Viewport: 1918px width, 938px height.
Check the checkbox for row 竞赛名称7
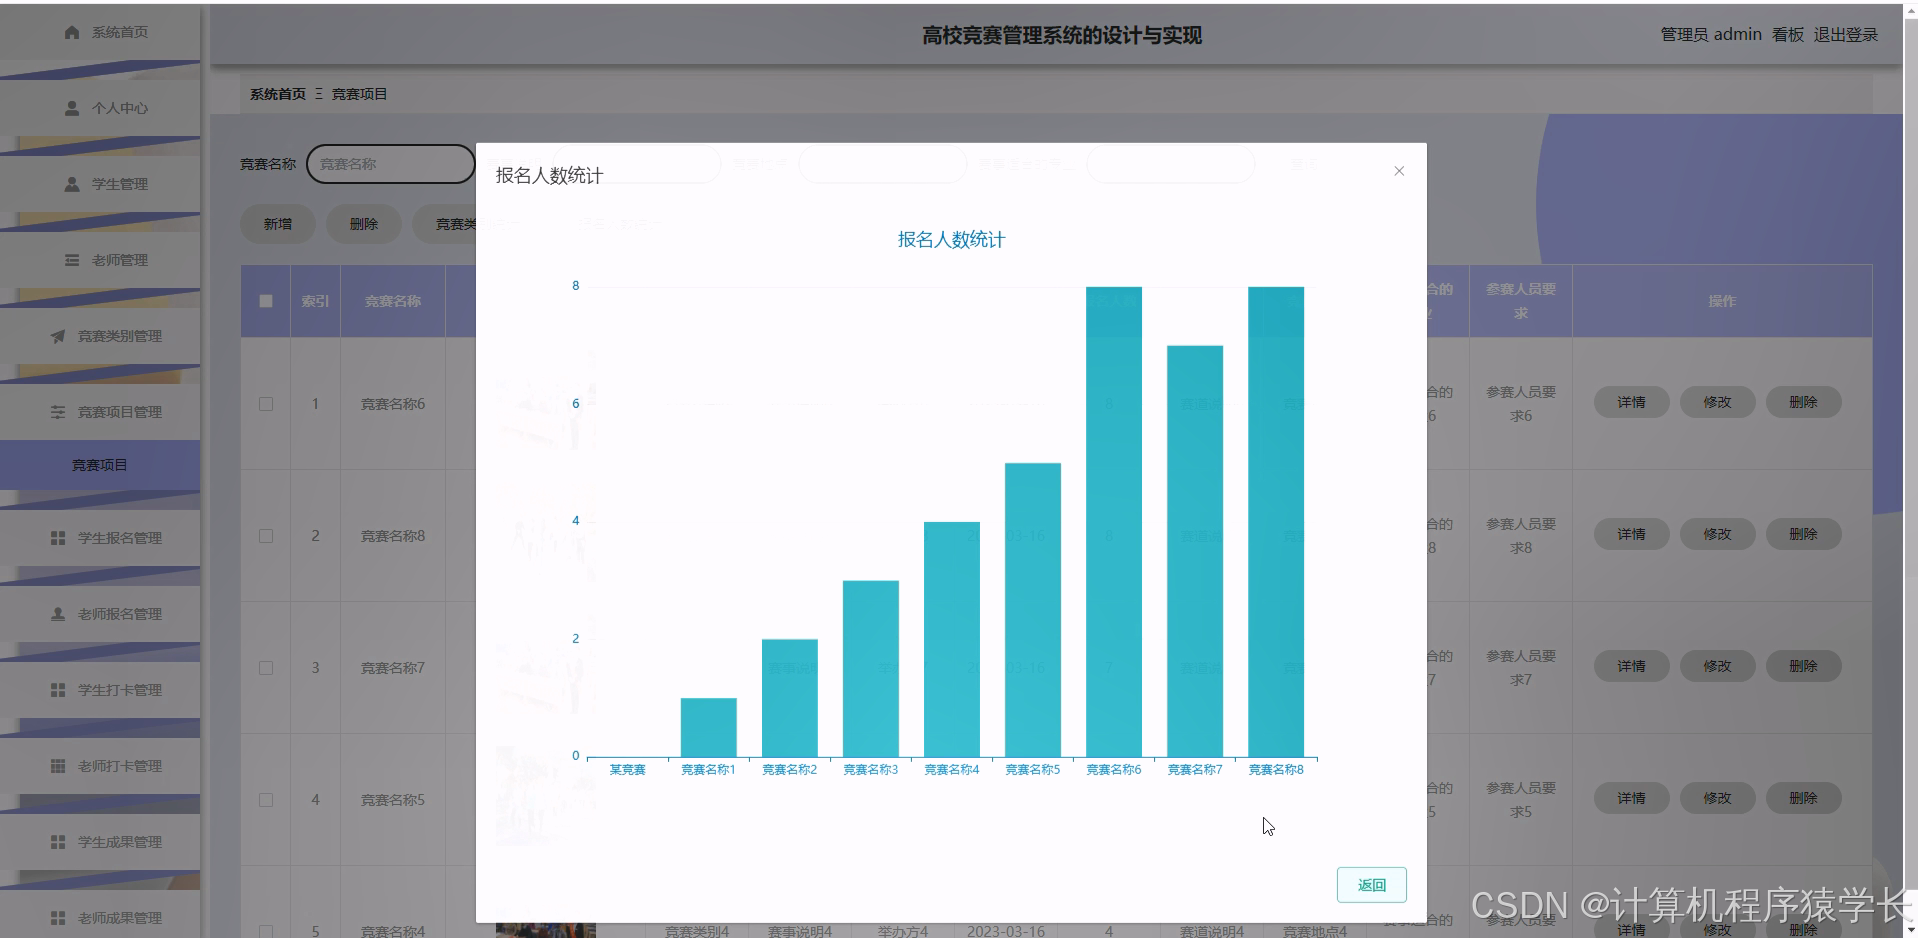click(266, 668)
